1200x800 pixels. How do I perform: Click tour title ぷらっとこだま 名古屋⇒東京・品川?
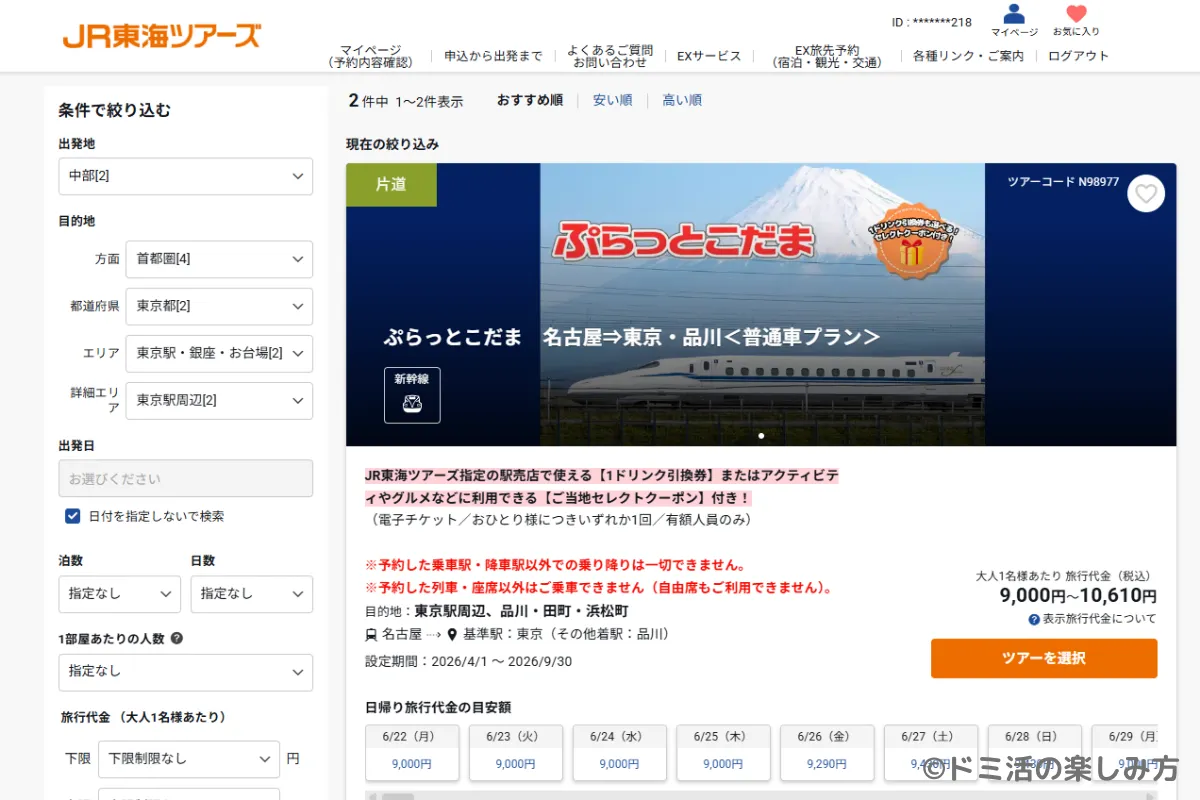[x=632, y=337]
